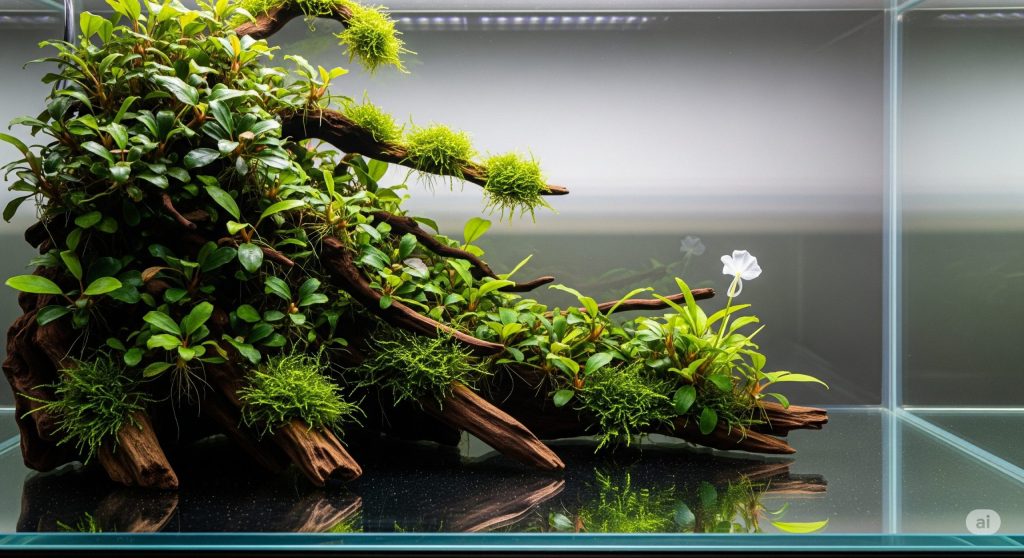This screenshot has width=1024, height=558.
Task: Select the pale green leaf at far left
Action: point(34,285)
